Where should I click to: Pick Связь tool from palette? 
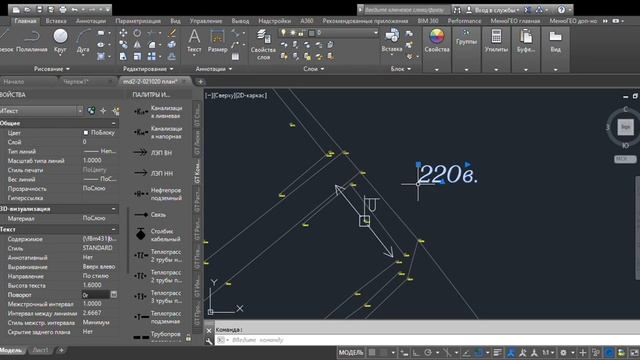[x=150, y=215]
